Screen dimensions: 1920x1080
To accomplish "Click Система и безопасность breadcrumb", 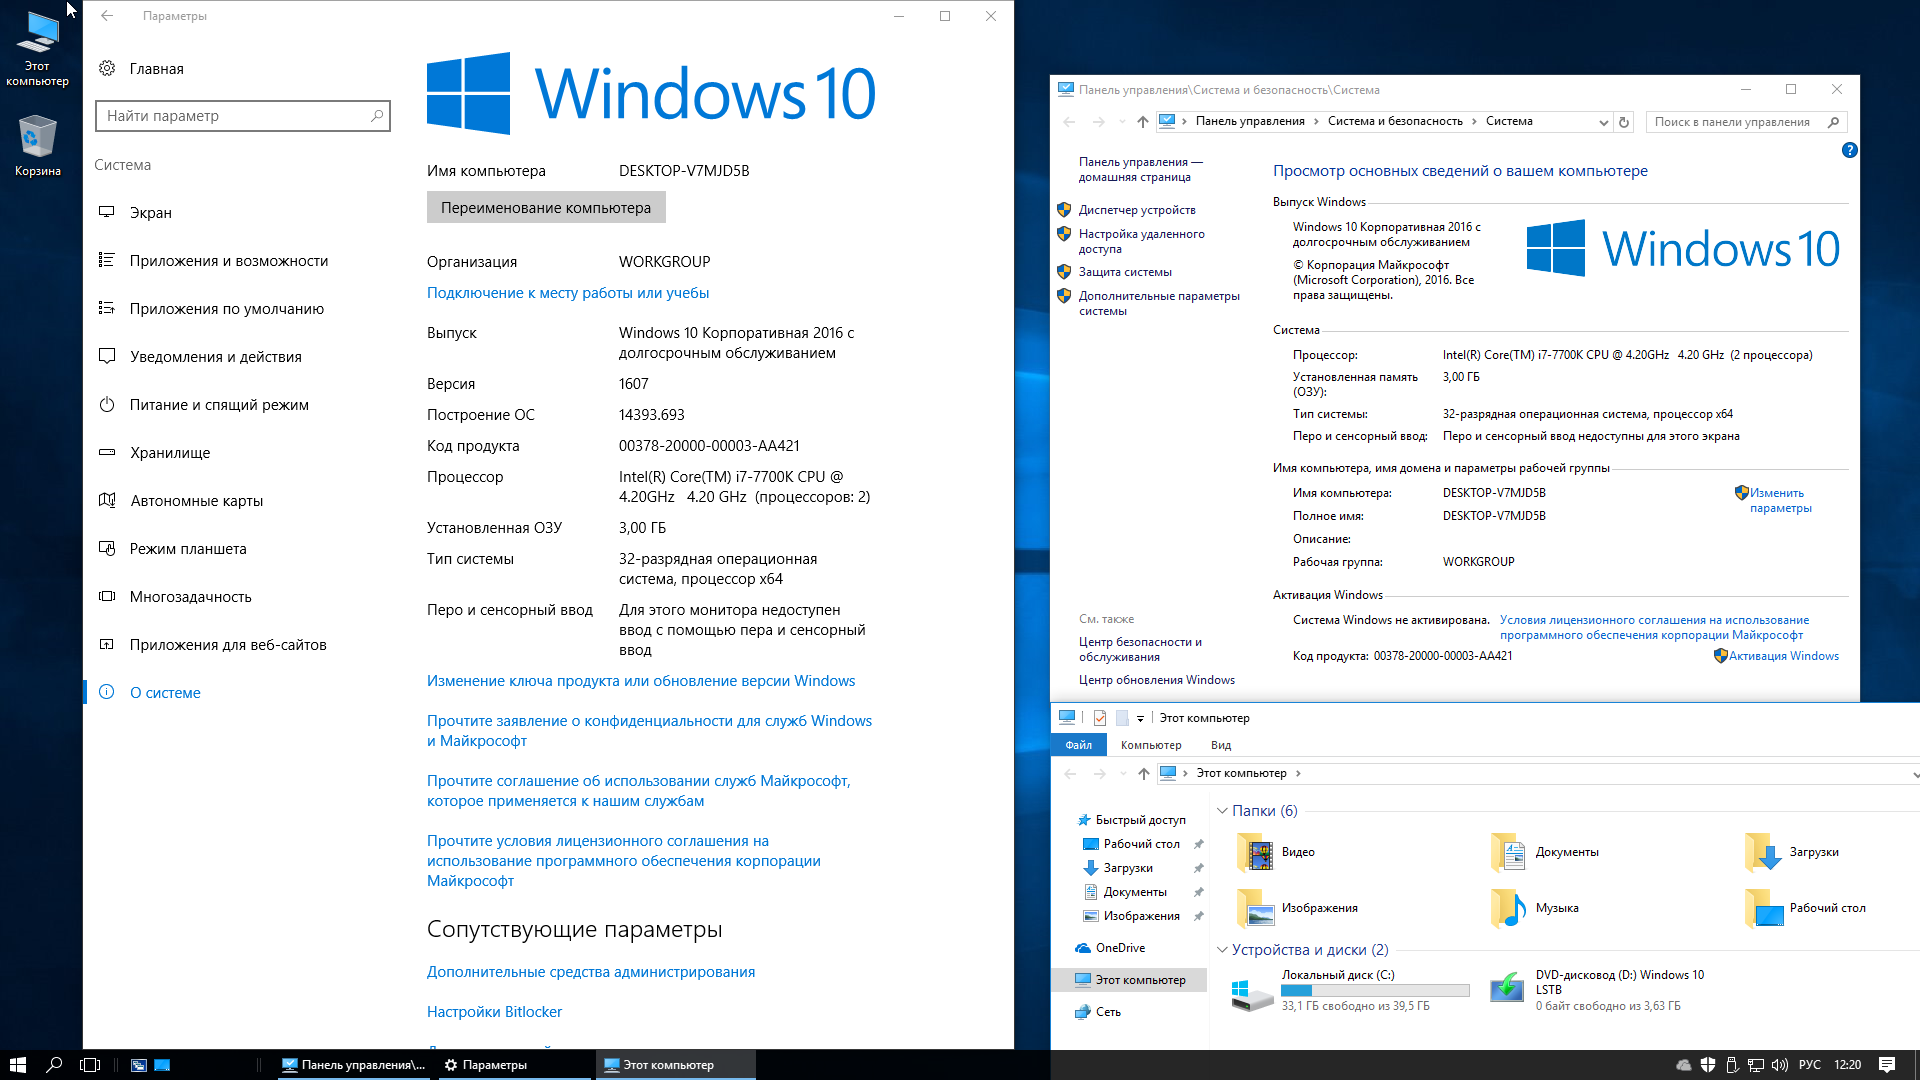I will 1395,121.
